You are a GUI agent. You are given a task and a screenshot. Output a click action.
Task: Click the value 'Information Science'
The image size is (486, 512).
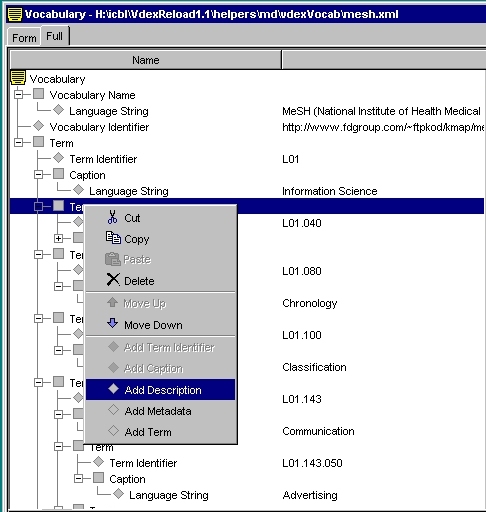coord(330,191)
